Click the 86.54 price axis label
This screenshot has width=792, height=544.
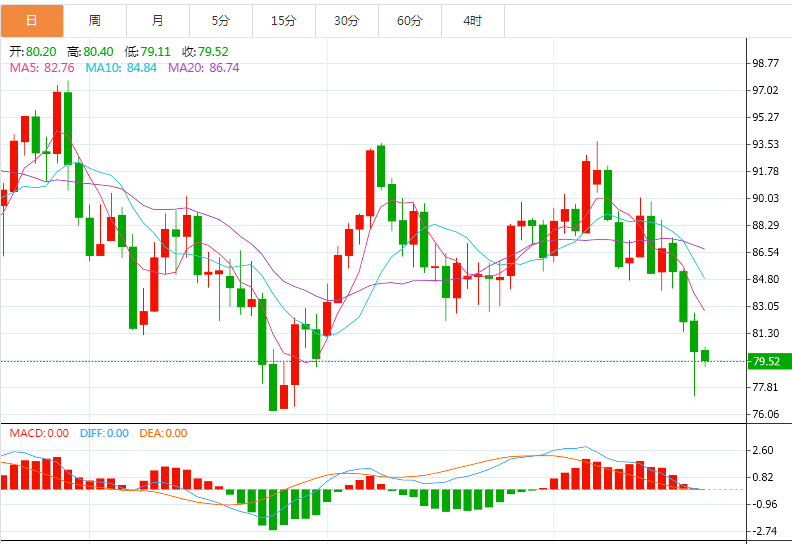tap(766, 252)
